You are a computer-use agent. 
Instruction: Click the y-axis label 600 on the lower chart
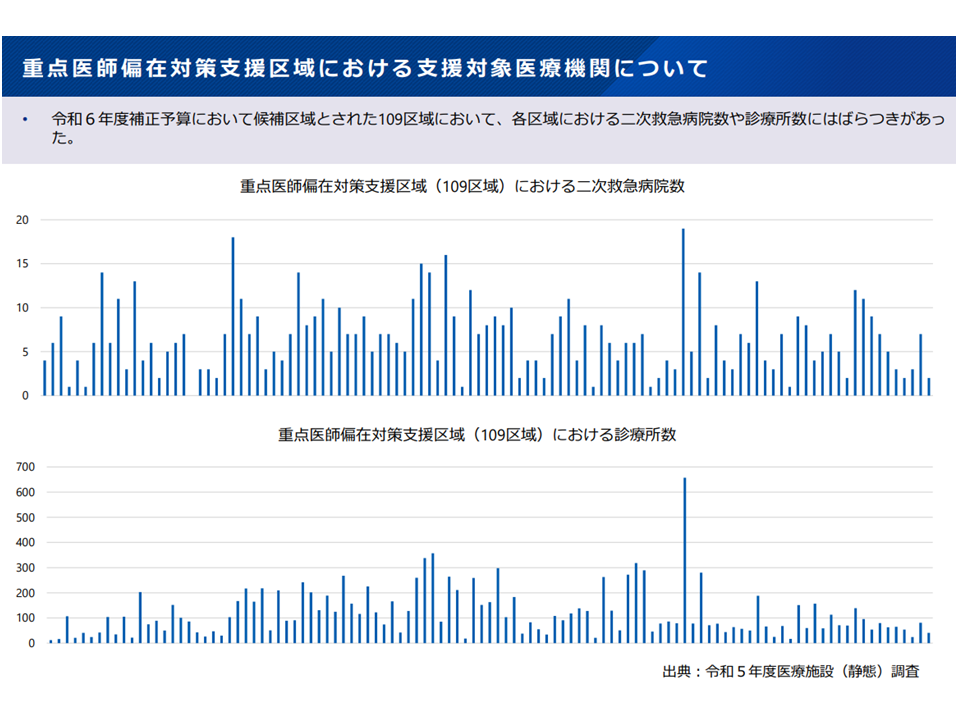click(24, 492)
